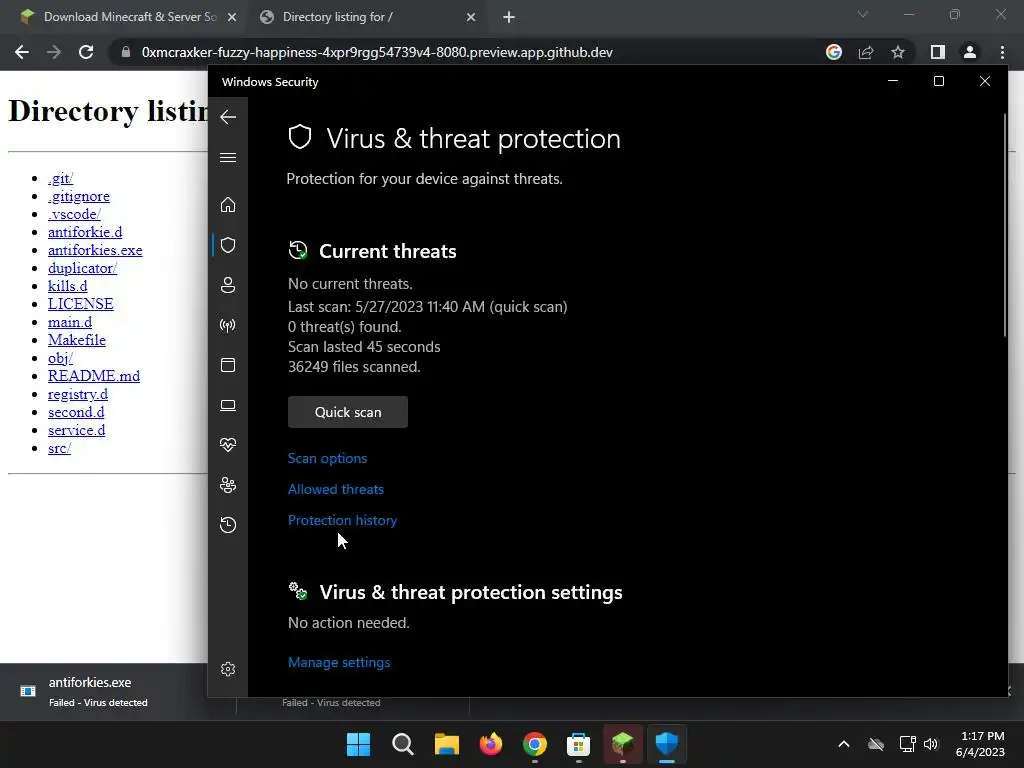Open kills.d file link
The image size is (1024, 768).
[67, 286]
